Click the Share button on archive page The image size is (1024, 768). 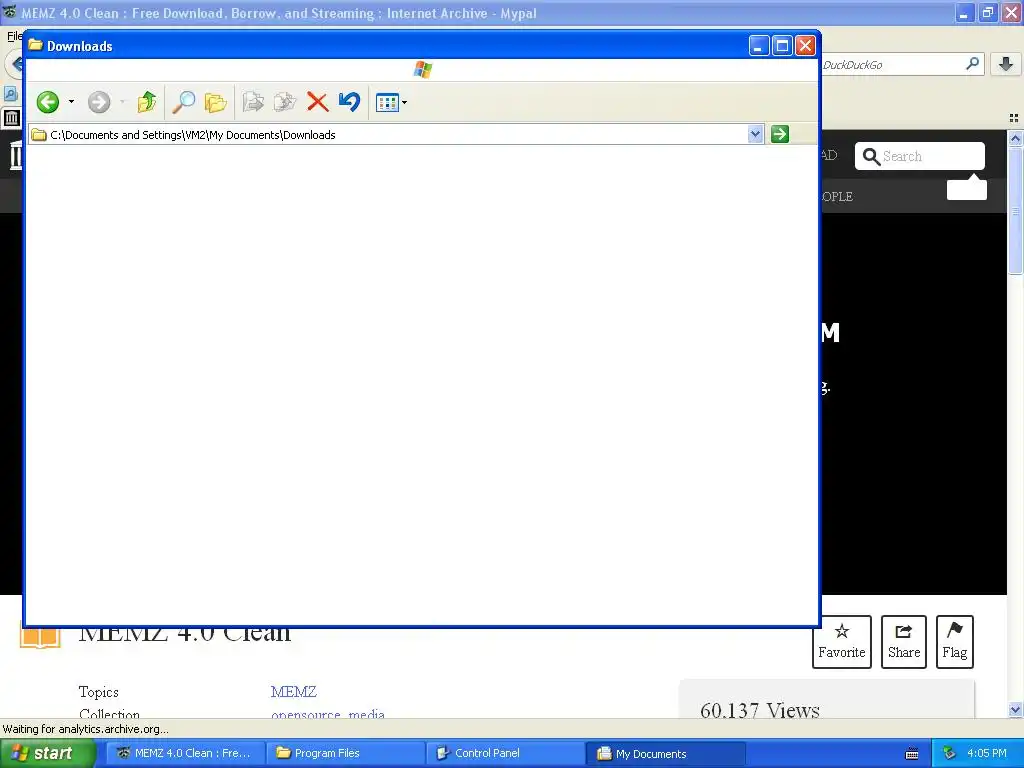pyautogui.click(x=904, y=641)
